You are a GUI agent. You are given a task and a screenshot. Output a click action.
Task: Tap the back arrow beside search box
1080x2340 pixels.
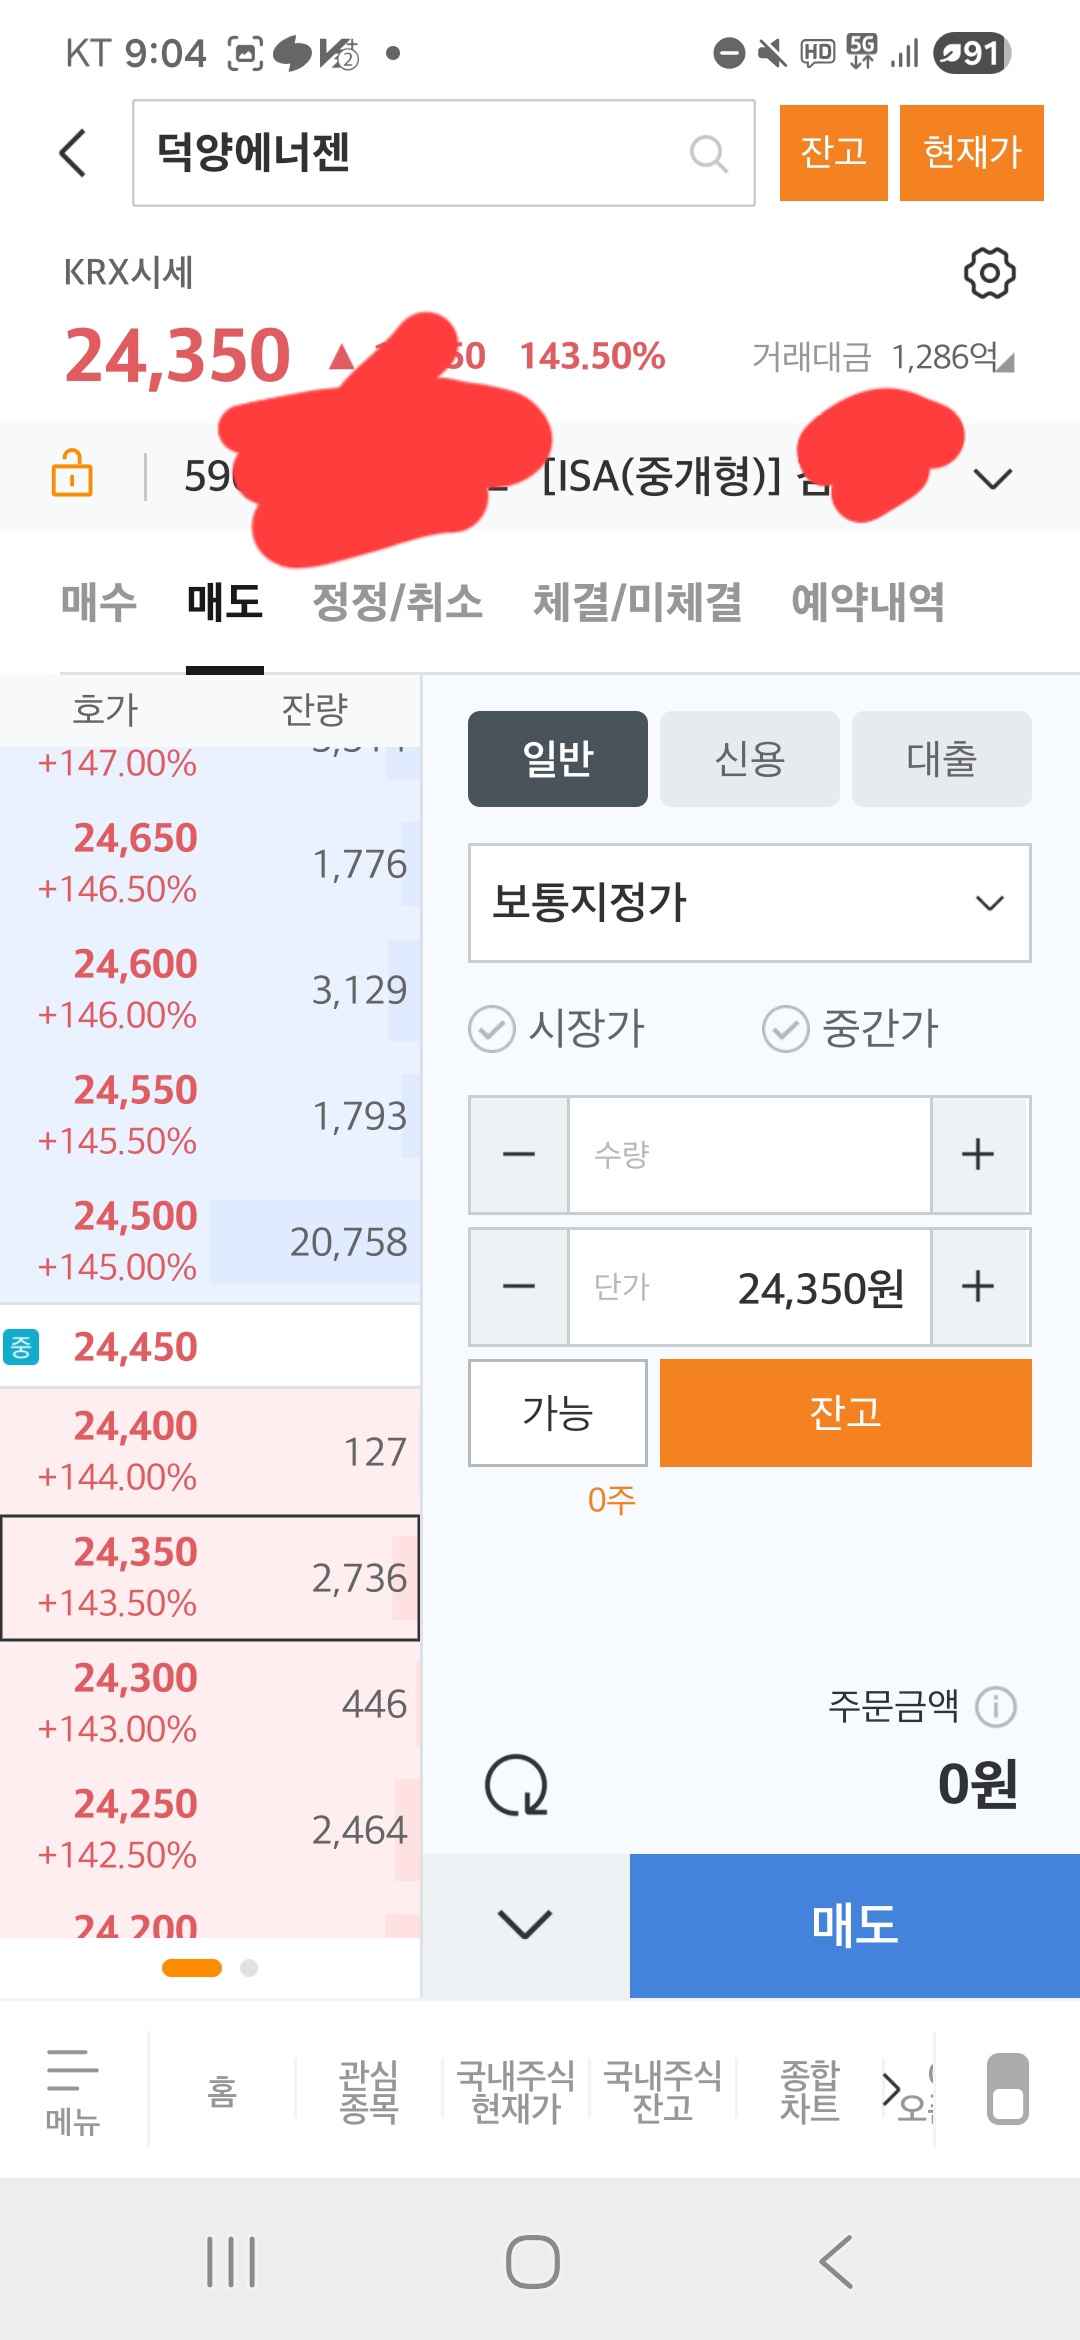(x=74, y=153)
